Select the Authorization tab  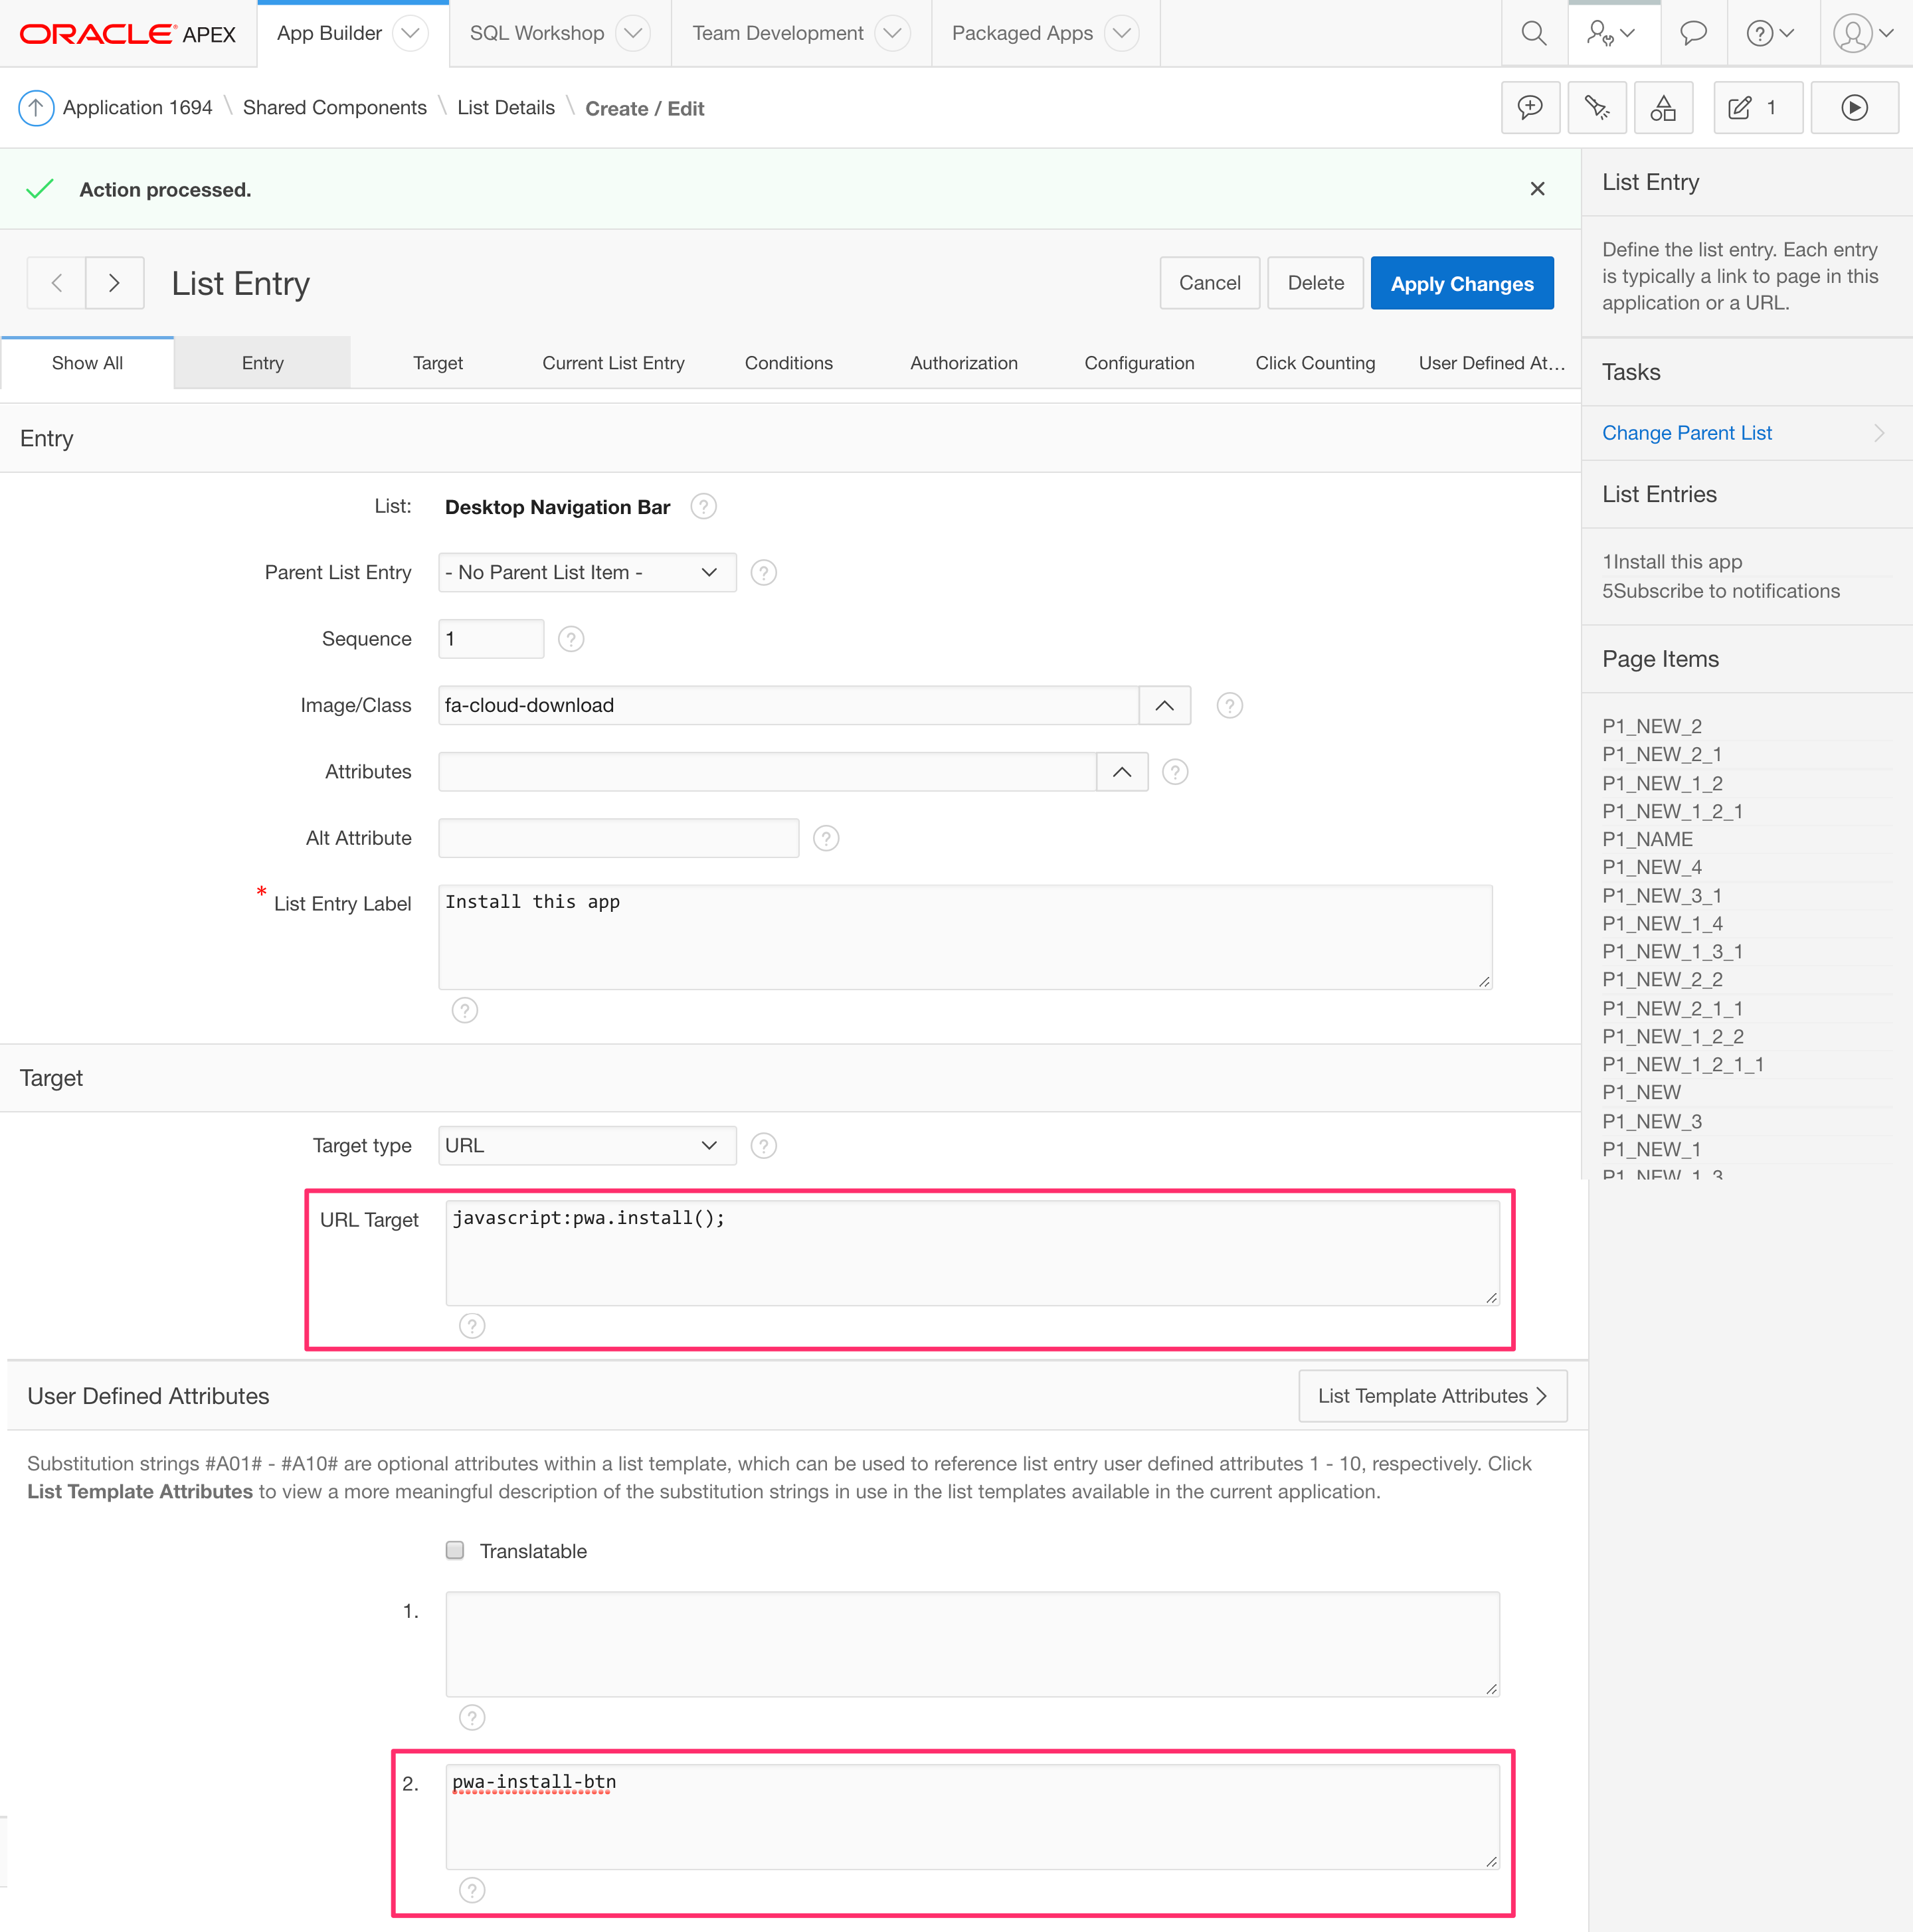tap(963, 363)
